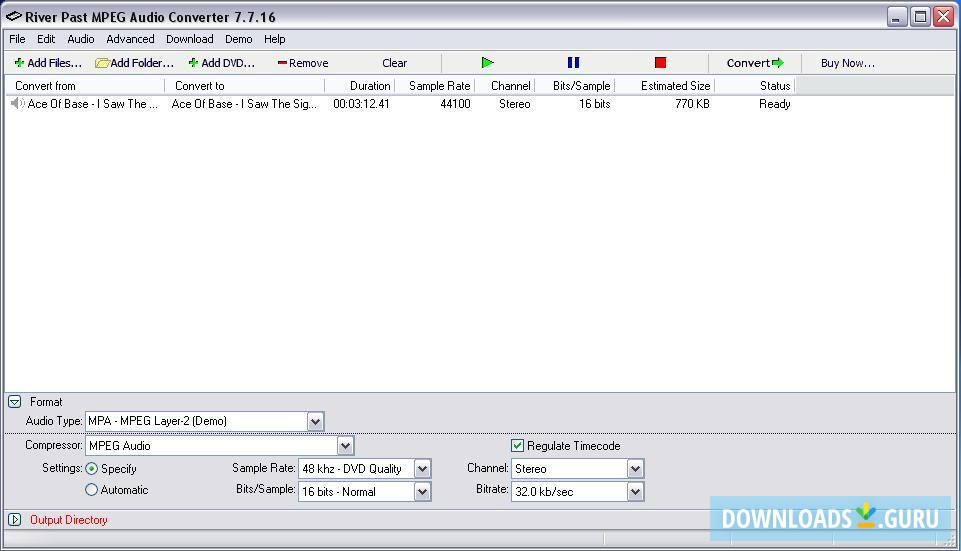Click the Status column header
The height and width of the screenshot is (551, 961).
[x=755, y=86]
